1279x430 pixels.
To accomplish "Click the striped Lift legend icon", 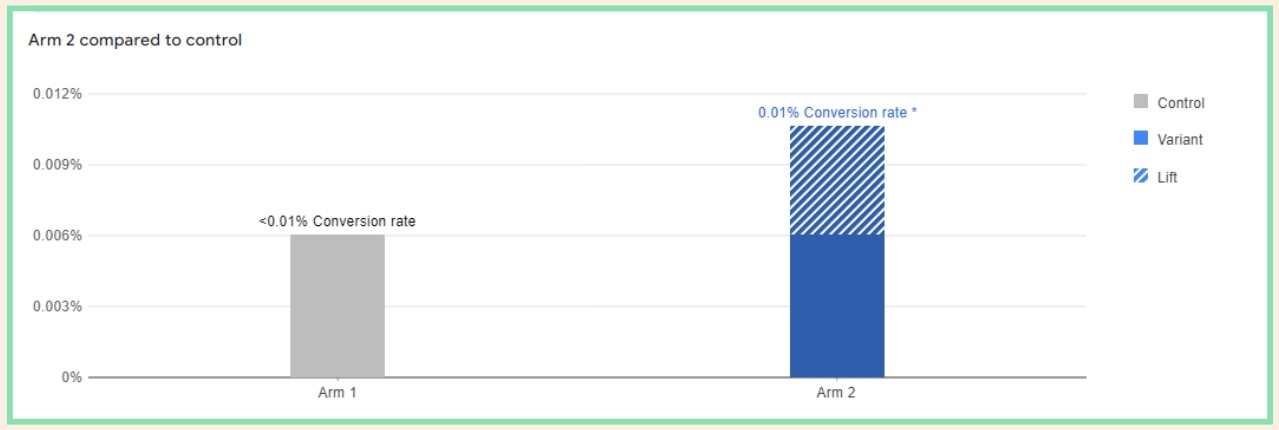I will point(1140,176).
